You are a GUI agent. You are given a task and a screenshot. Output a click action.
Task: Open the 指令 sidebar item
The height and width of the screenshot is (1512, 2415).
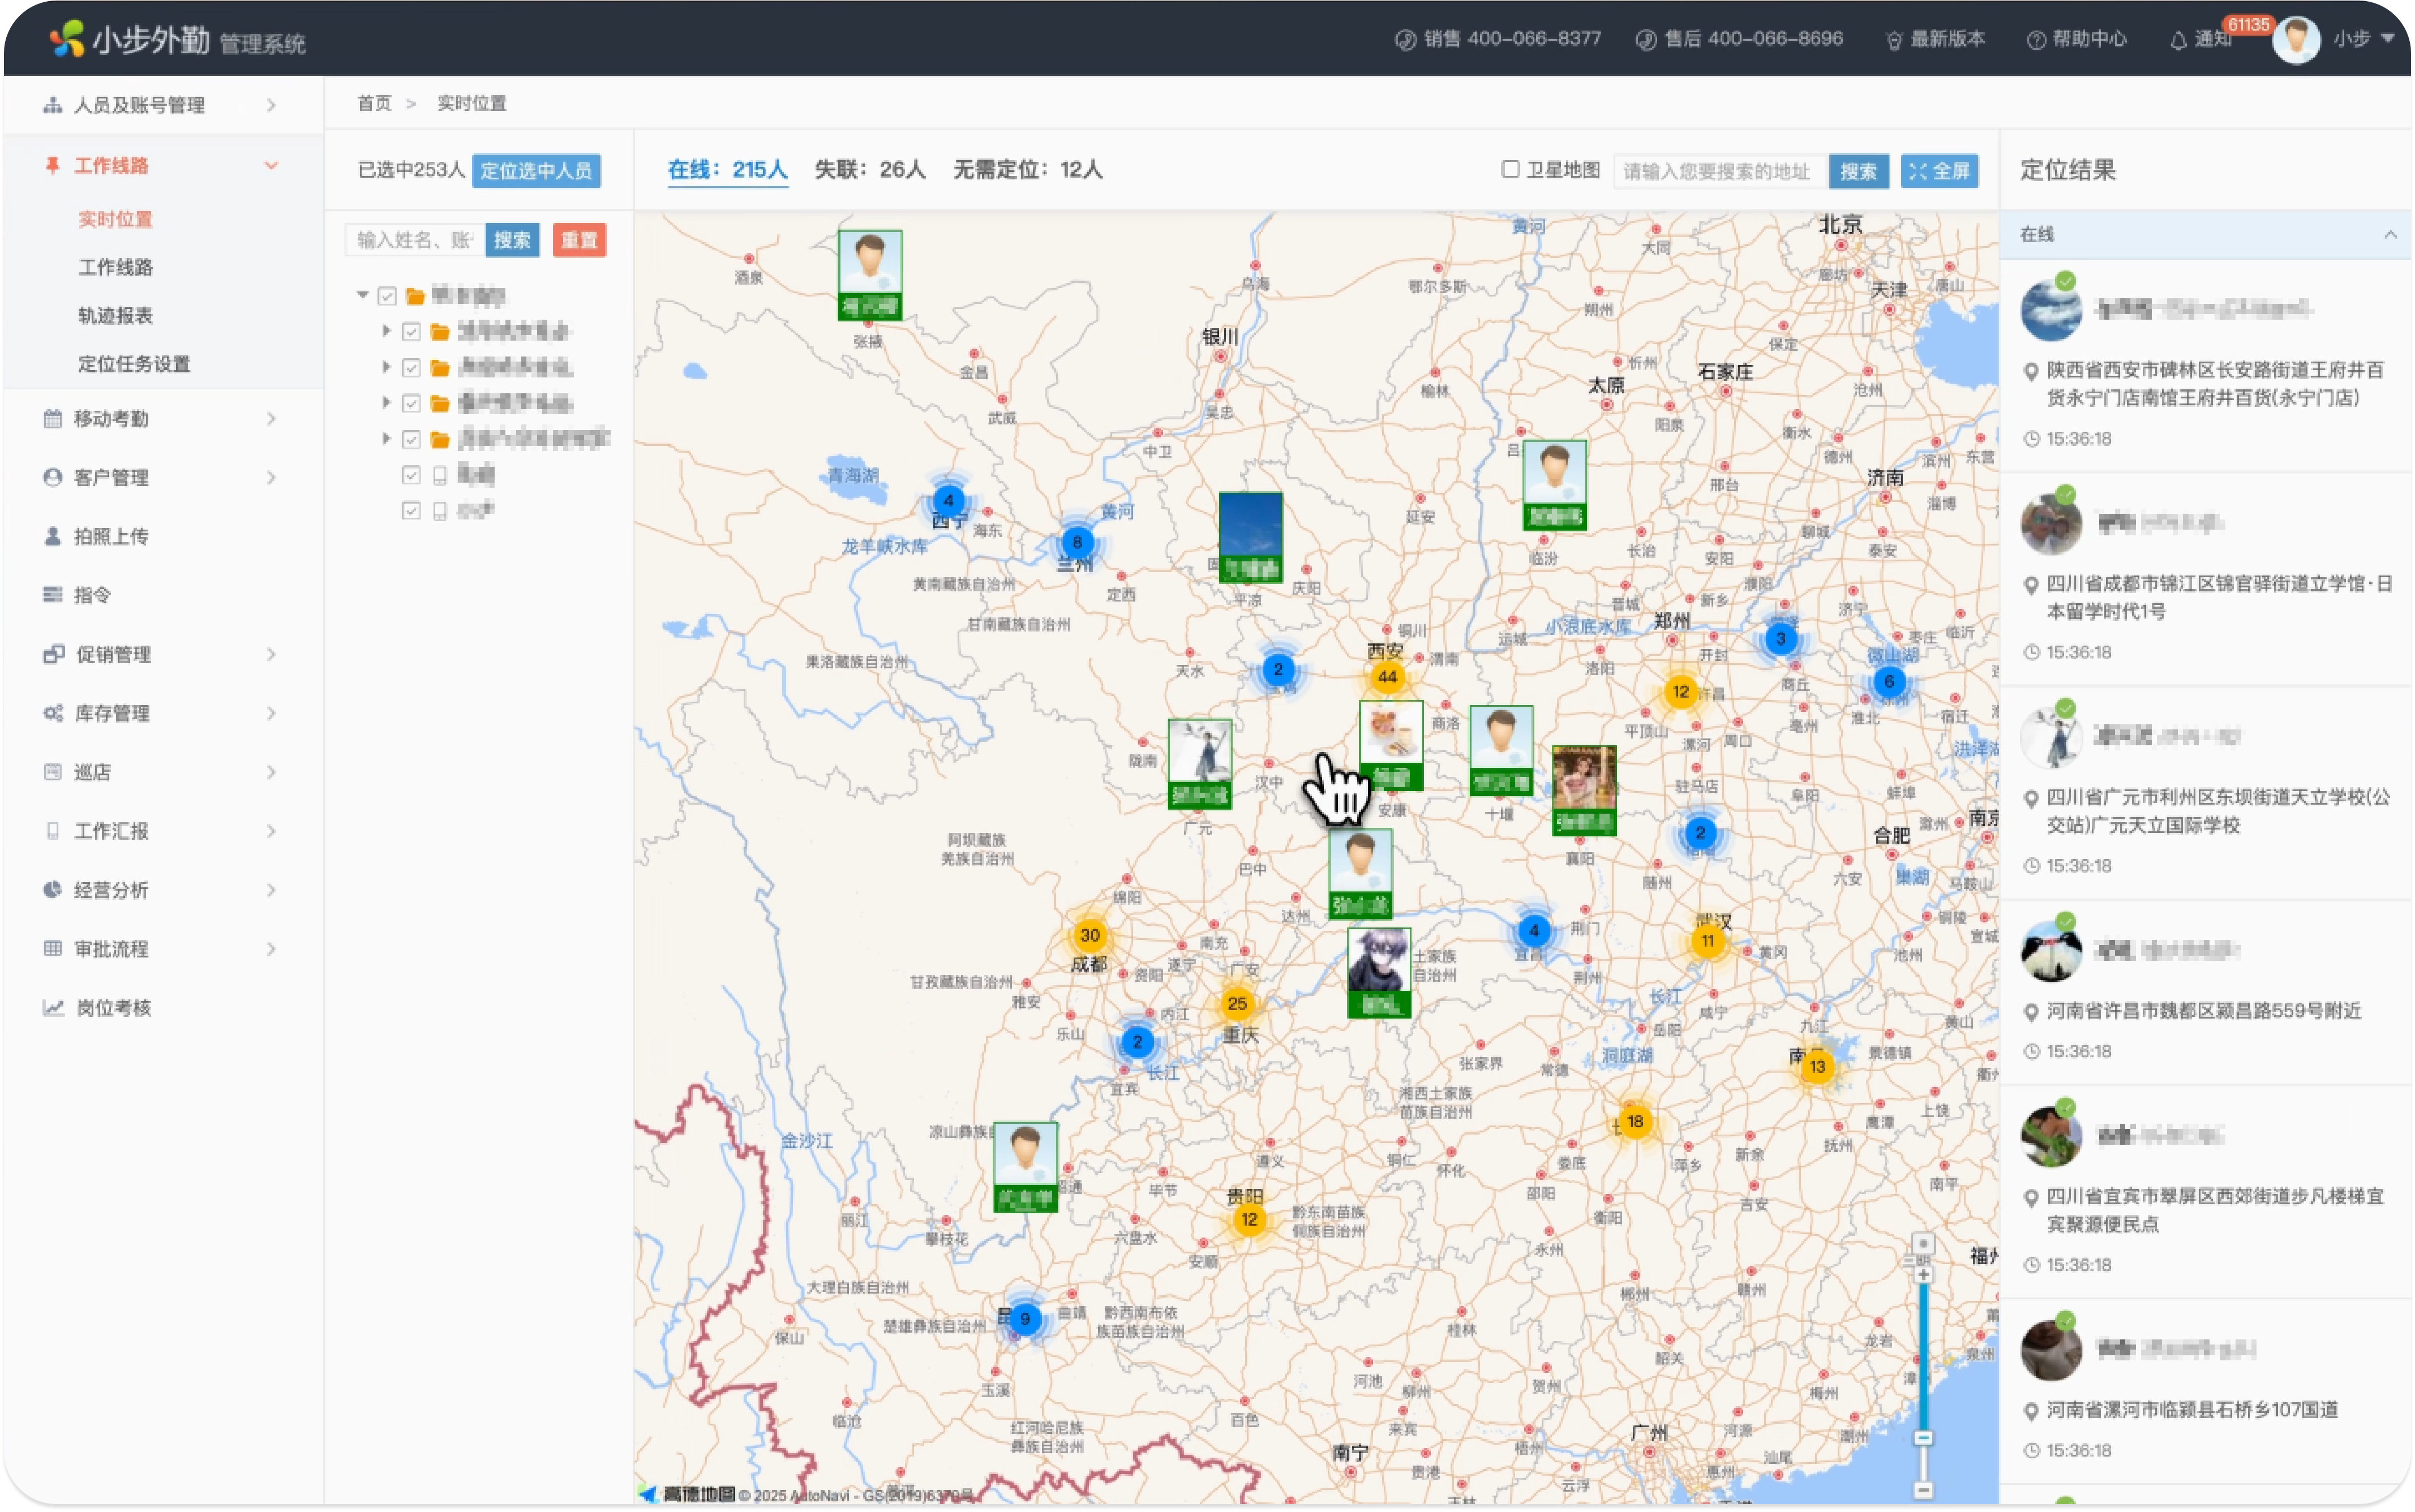91,596
